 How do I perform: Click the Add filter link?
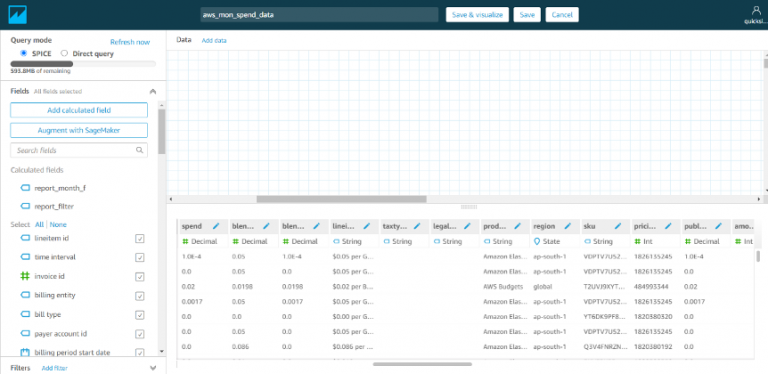click(x=54, y=368)
